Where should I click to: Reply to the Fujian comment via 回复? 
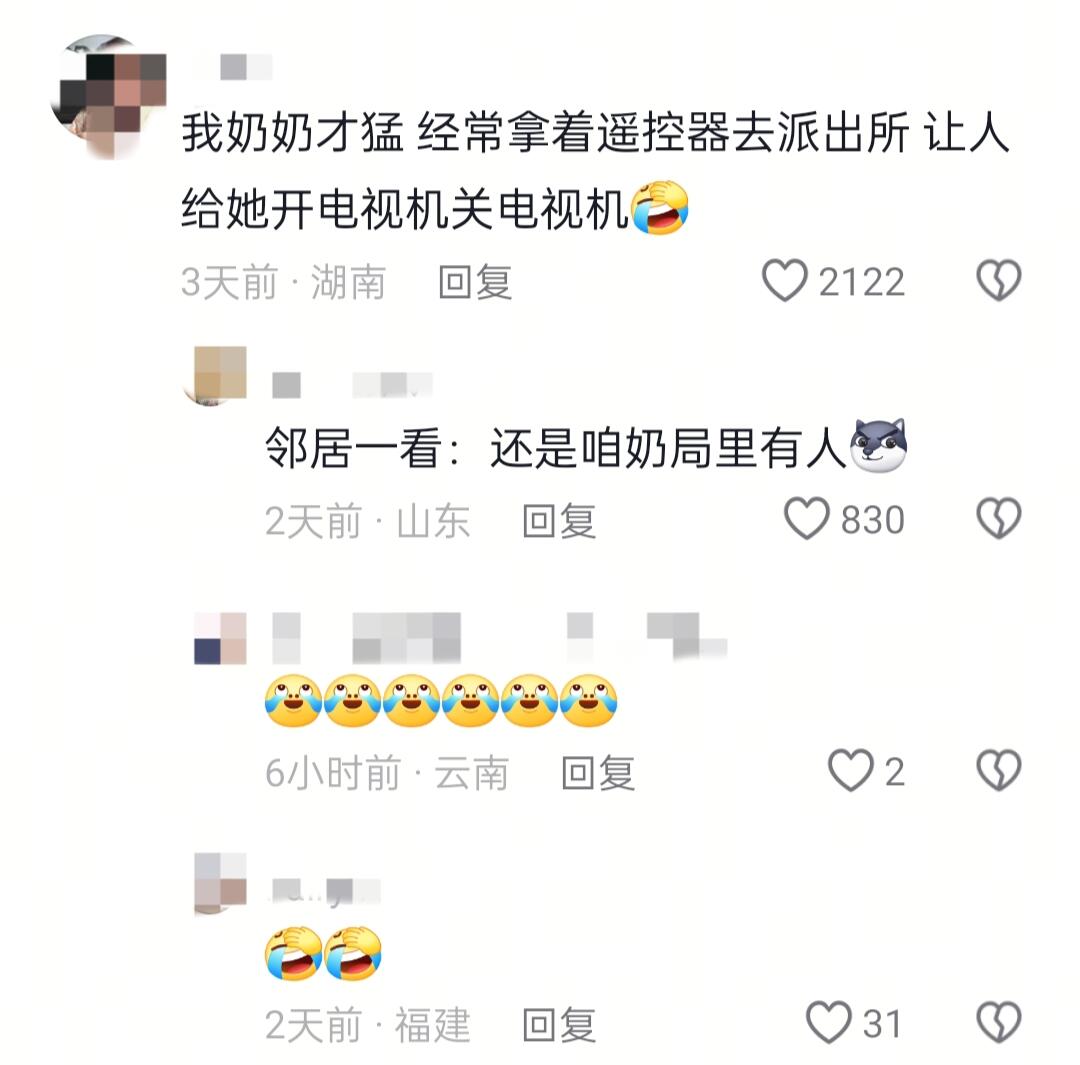559,1025
